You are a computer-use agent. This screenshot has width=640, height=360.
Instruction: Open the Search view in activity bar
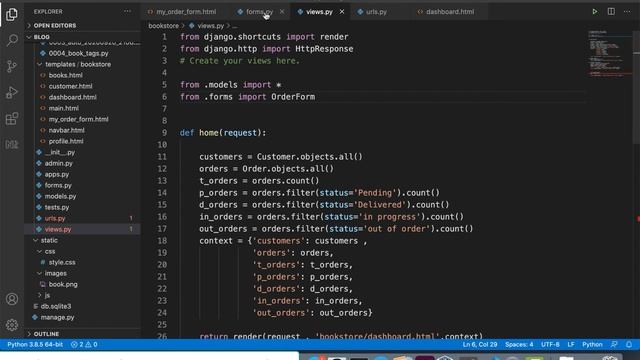coord(12,40)
